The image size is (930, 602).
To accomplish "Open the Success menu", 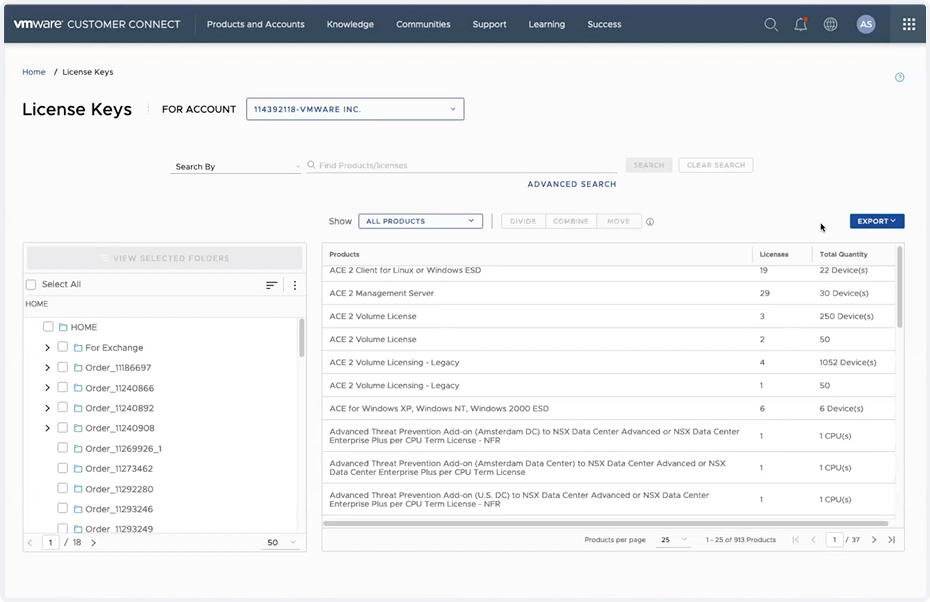I will pyautogui.click(x=604, y=24).
